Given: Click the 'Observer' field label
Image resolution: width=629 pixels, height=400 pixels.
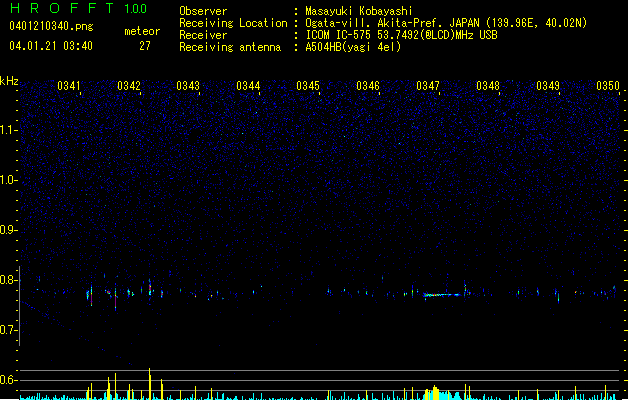Looking at the screenshot, I should click(203, 11).
